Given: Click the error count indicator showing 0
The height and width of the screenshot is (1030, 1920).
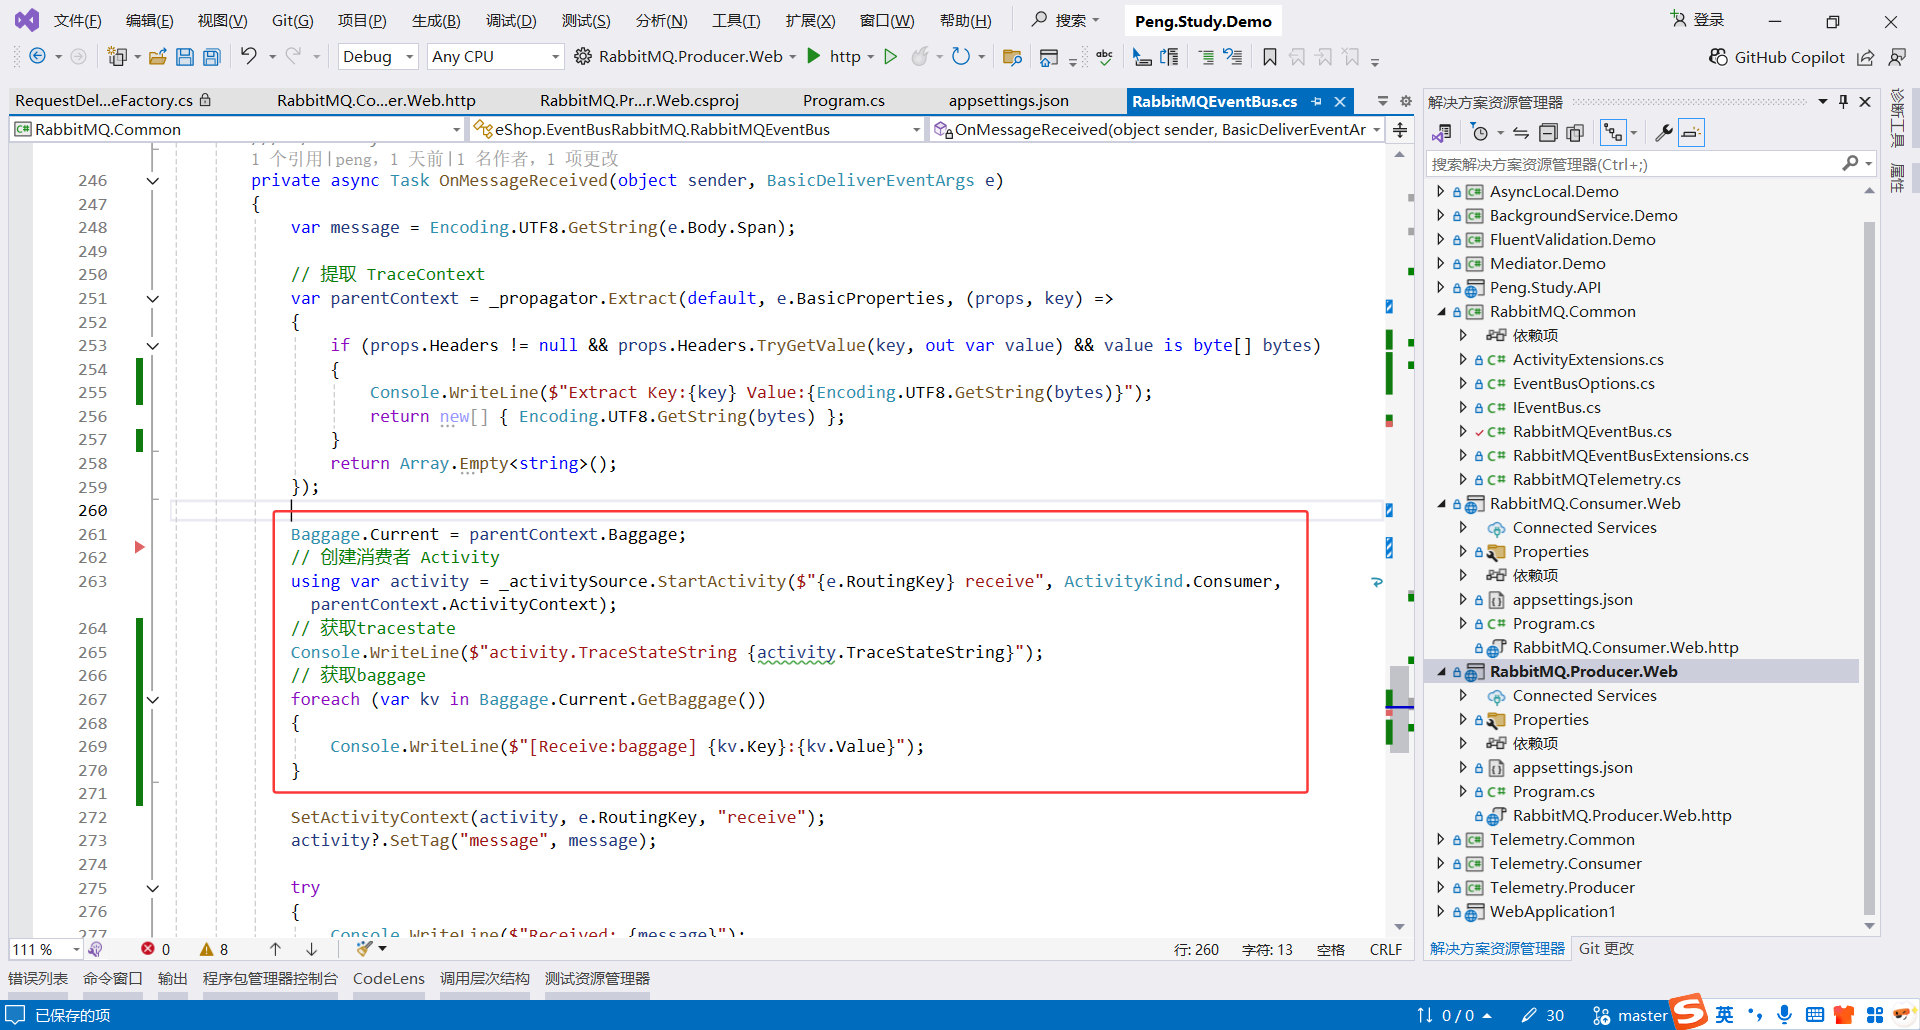Looking at the screenshot, I should [x=156, y=949].
